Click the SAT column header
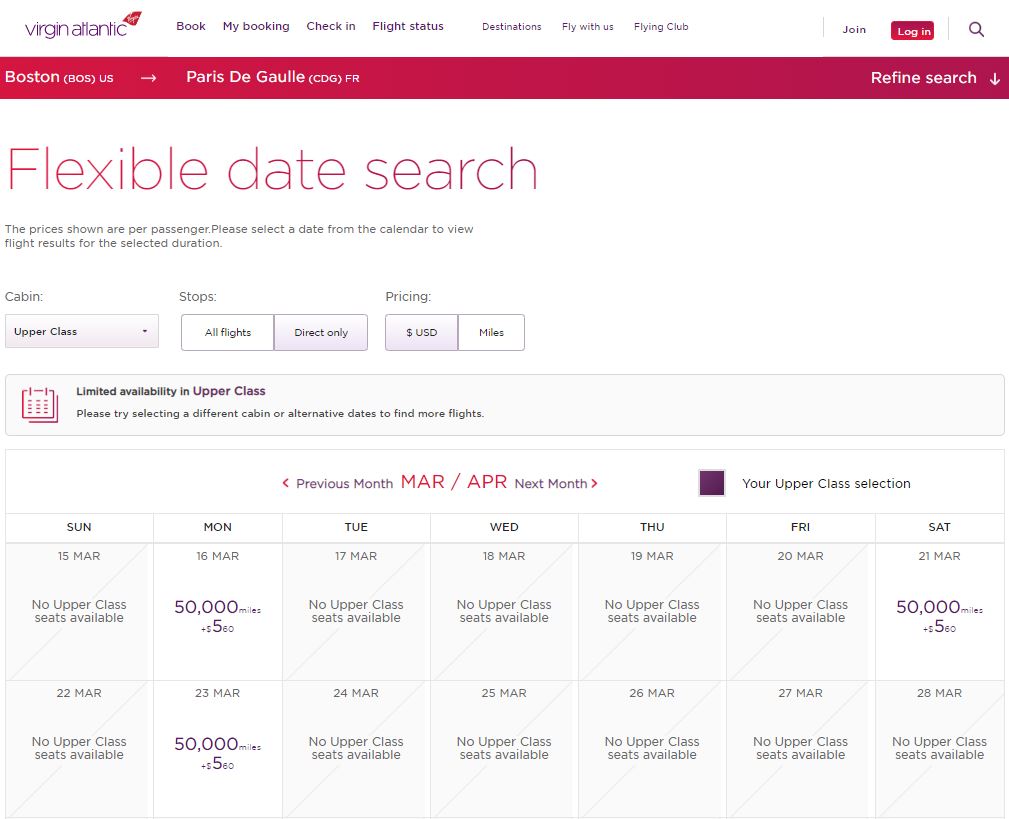The width and height of the screenshot is (1009, 819). [939, 527]
